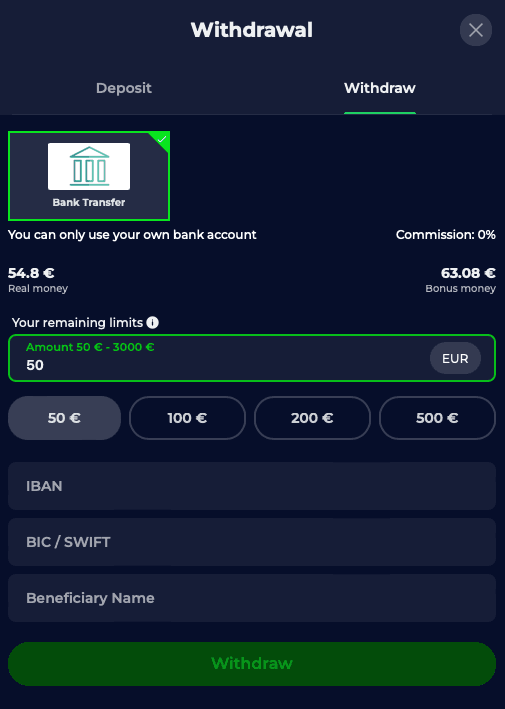Close the Withdrawal dialog with the X icon
This screenshot has height=709, width=505.
click(476, 30)
